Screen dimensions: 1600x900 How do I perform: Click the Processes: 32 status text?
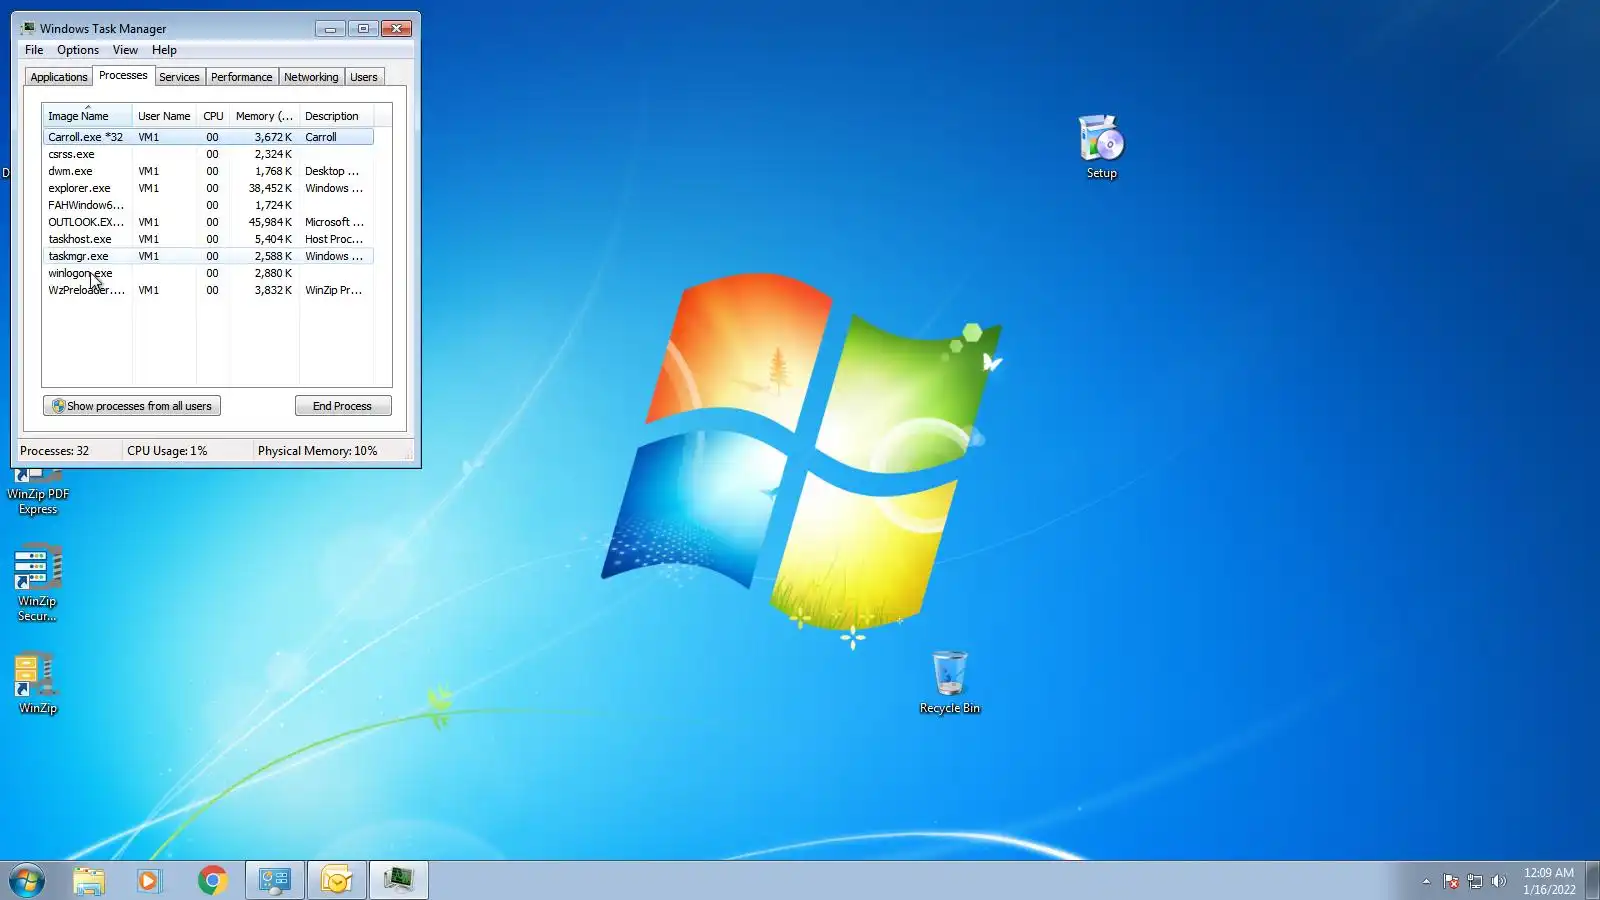[55, 451]
